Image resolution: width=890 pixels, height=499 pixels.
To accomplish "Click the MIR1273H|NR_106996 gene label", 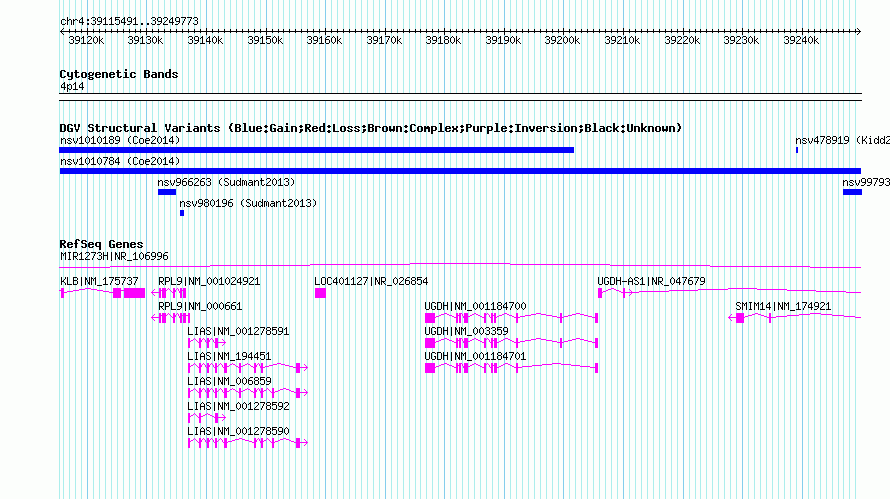I will pos(114,257).
